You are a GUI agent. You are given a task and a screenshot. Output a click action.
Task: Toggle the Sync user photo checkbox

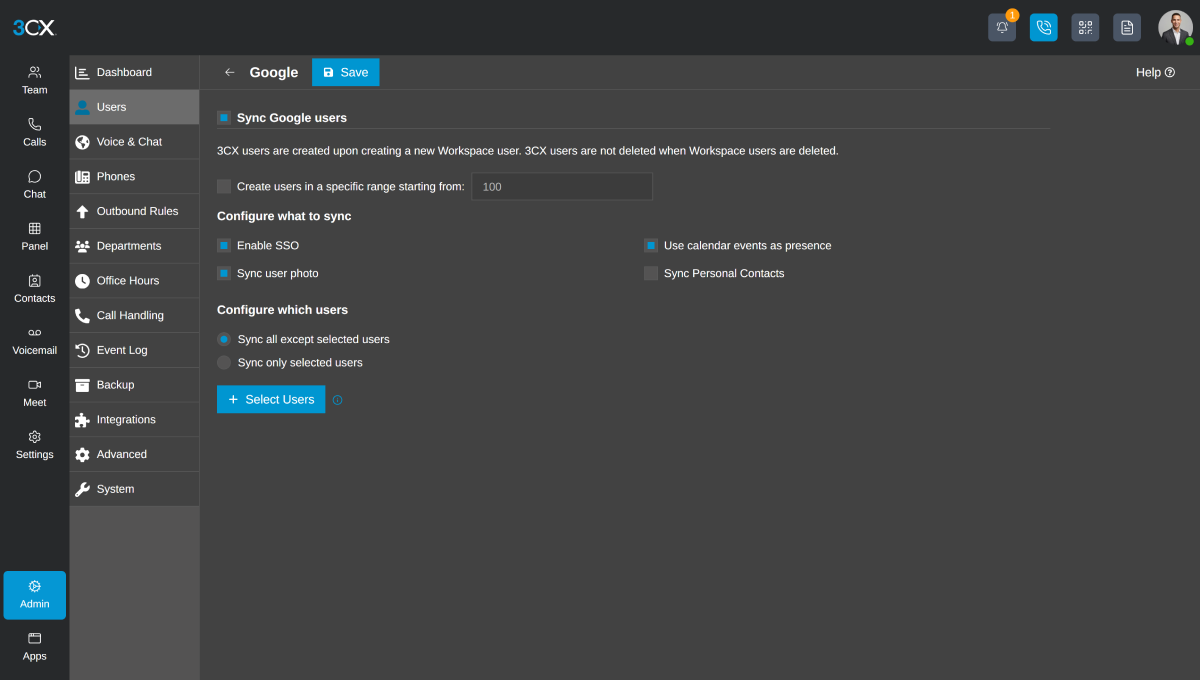click(x=224, y=273)
